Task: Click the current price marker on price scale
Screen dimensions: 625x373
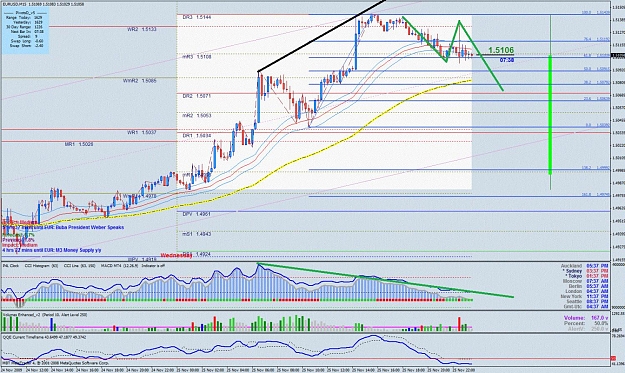Action: tap(618, 56)
